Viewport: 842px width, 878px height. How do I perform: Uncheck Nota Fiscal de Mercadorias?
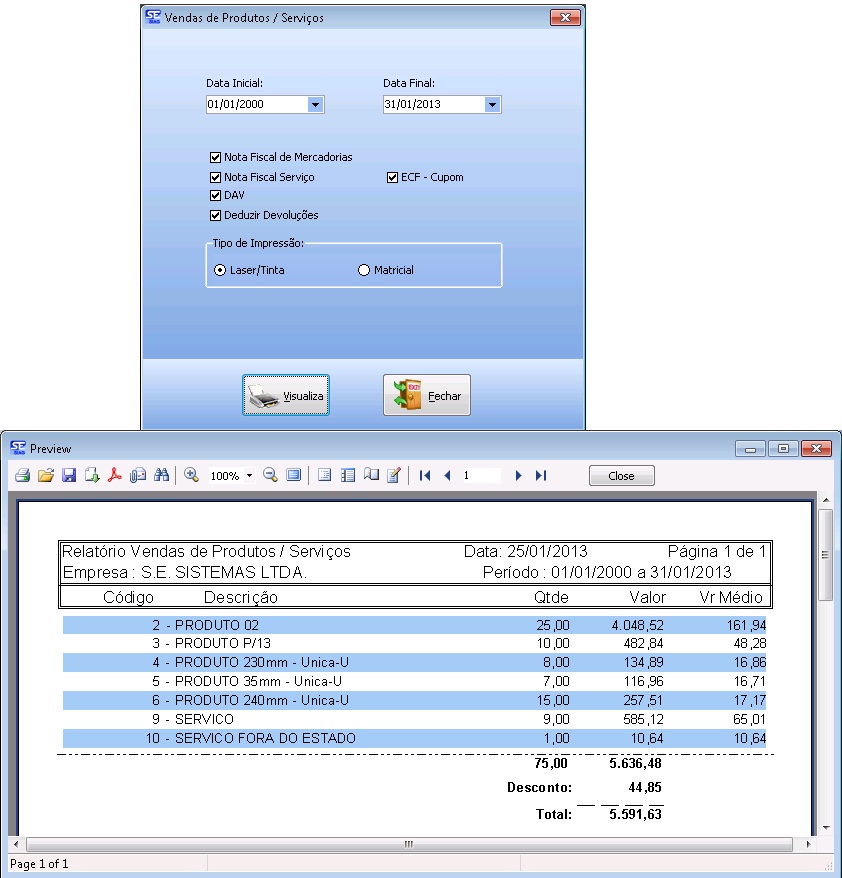pyautogui.click(x=215, y=157)
